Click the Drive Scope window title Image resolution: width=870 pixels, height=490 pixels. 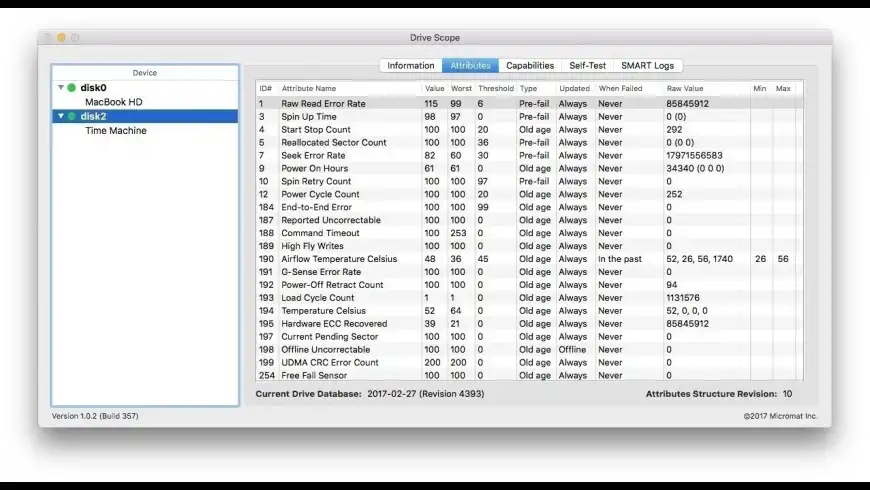(x=434, y=38)
